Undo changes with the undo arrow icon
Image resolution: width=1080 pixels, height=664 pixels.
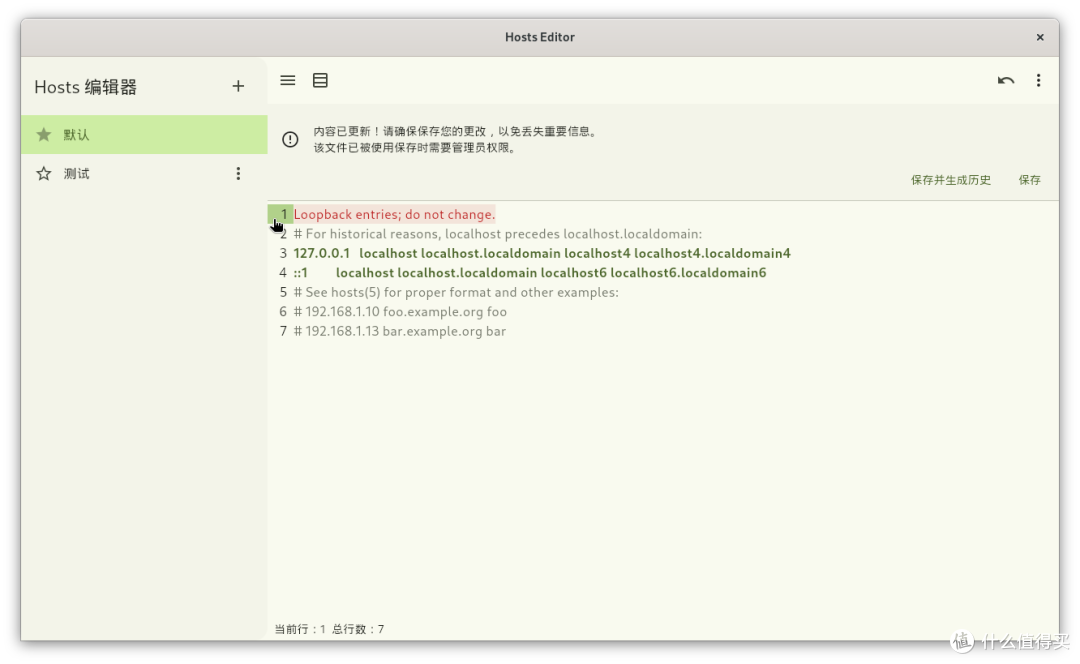tap(1006, 81)
